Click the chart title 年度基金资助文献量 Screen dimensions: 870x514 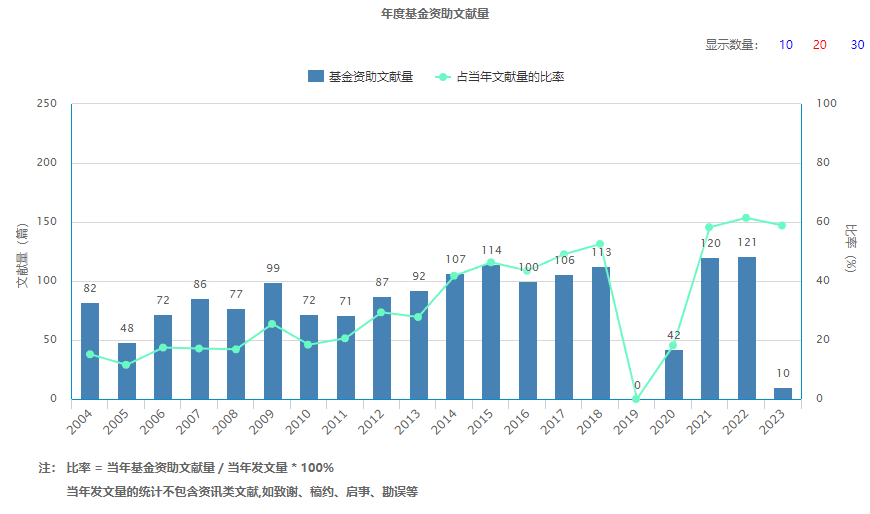click(435, 14)
